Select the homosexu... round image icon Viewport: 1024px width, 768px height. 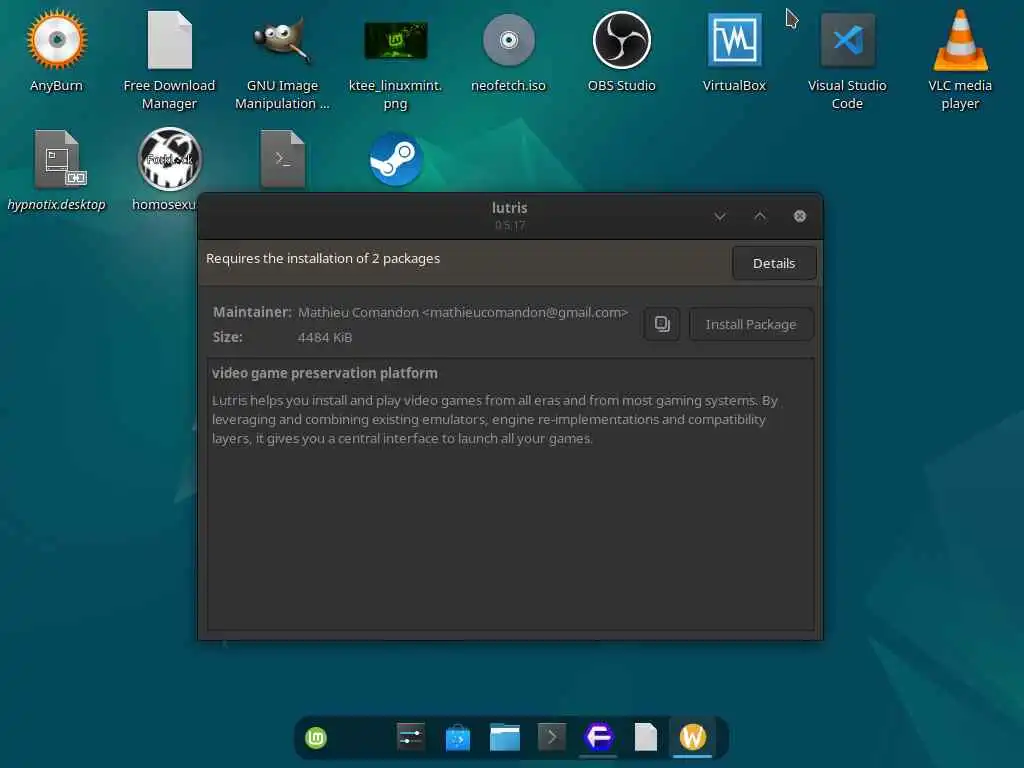click(170, 159)
